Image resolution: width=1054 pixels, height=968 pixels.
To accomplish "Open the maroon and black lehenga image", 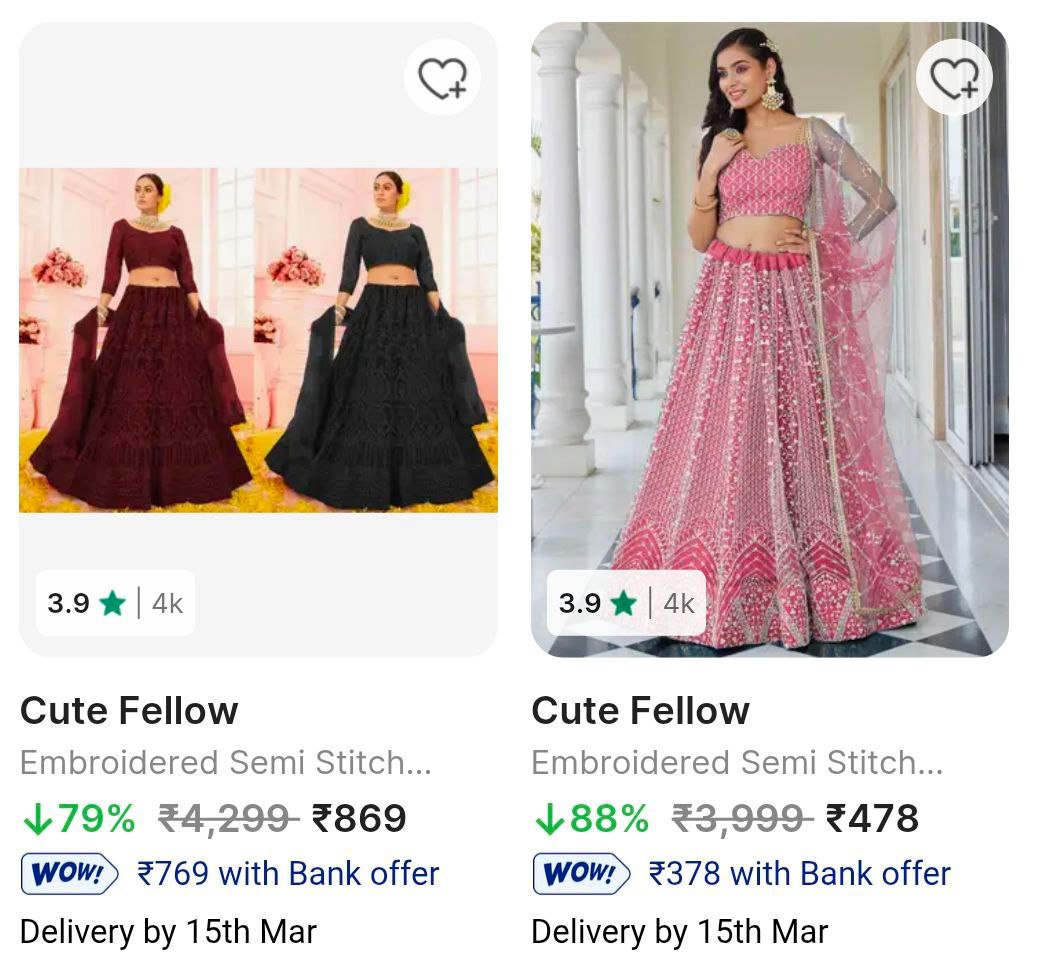I will [x=258, y=340].
